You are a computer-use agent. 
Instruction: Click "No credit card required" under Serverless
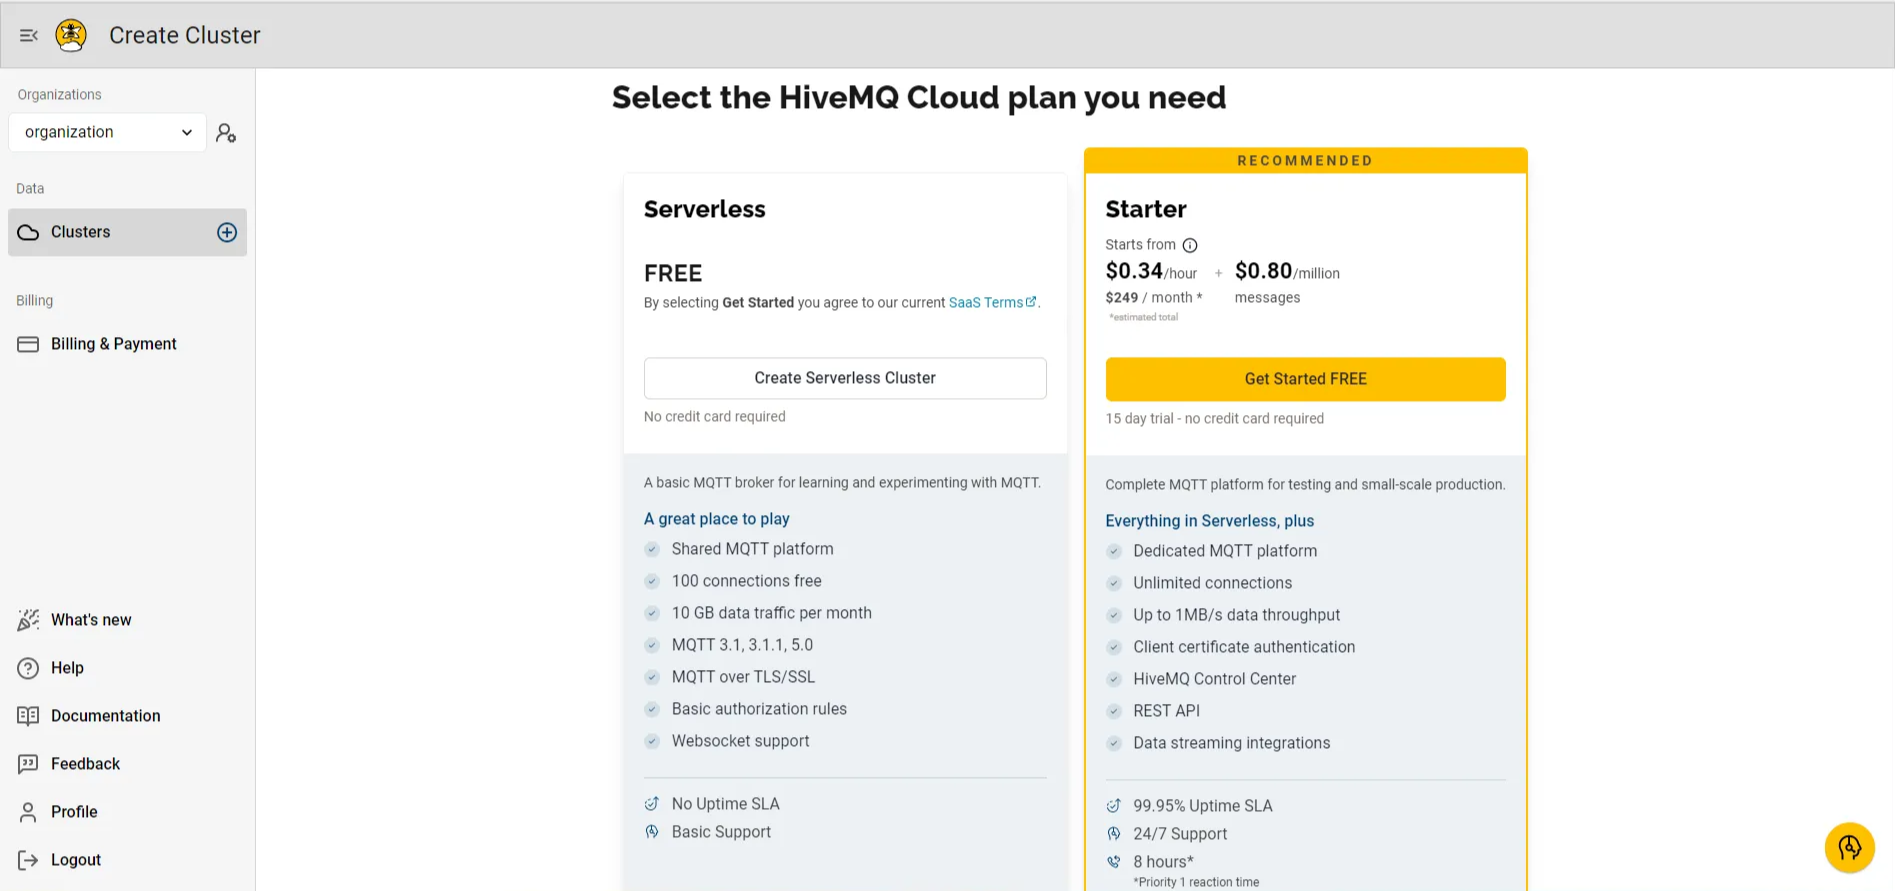click(x=714, y=417)
